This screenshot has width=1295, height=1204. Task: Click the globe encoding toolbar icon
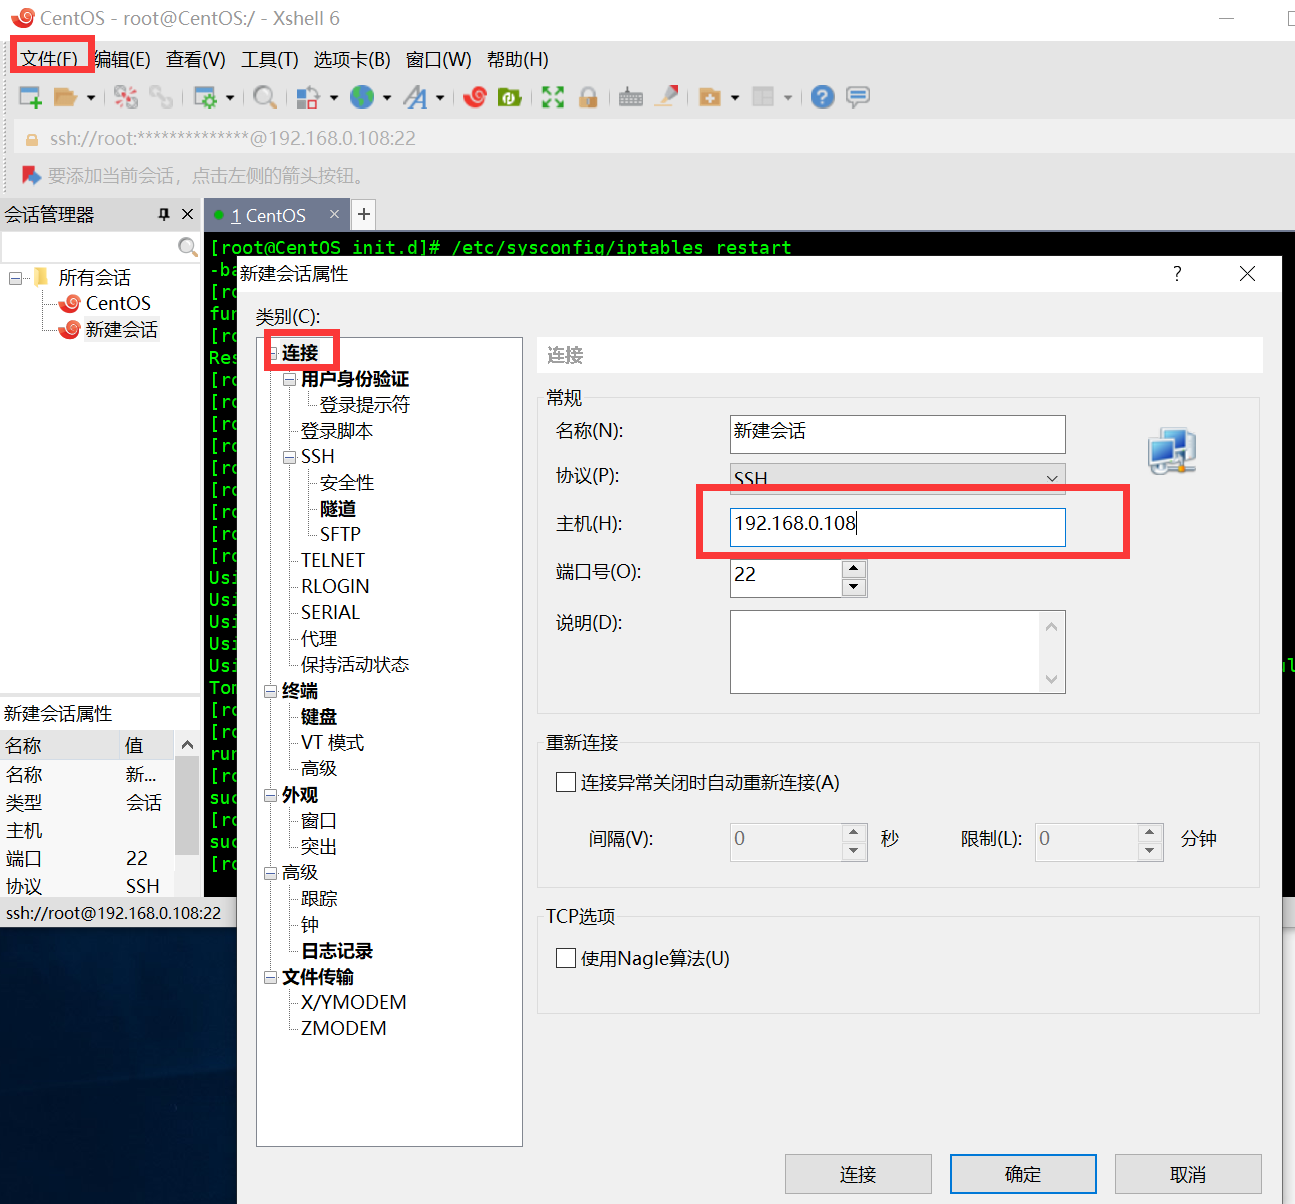pos(362,97)
